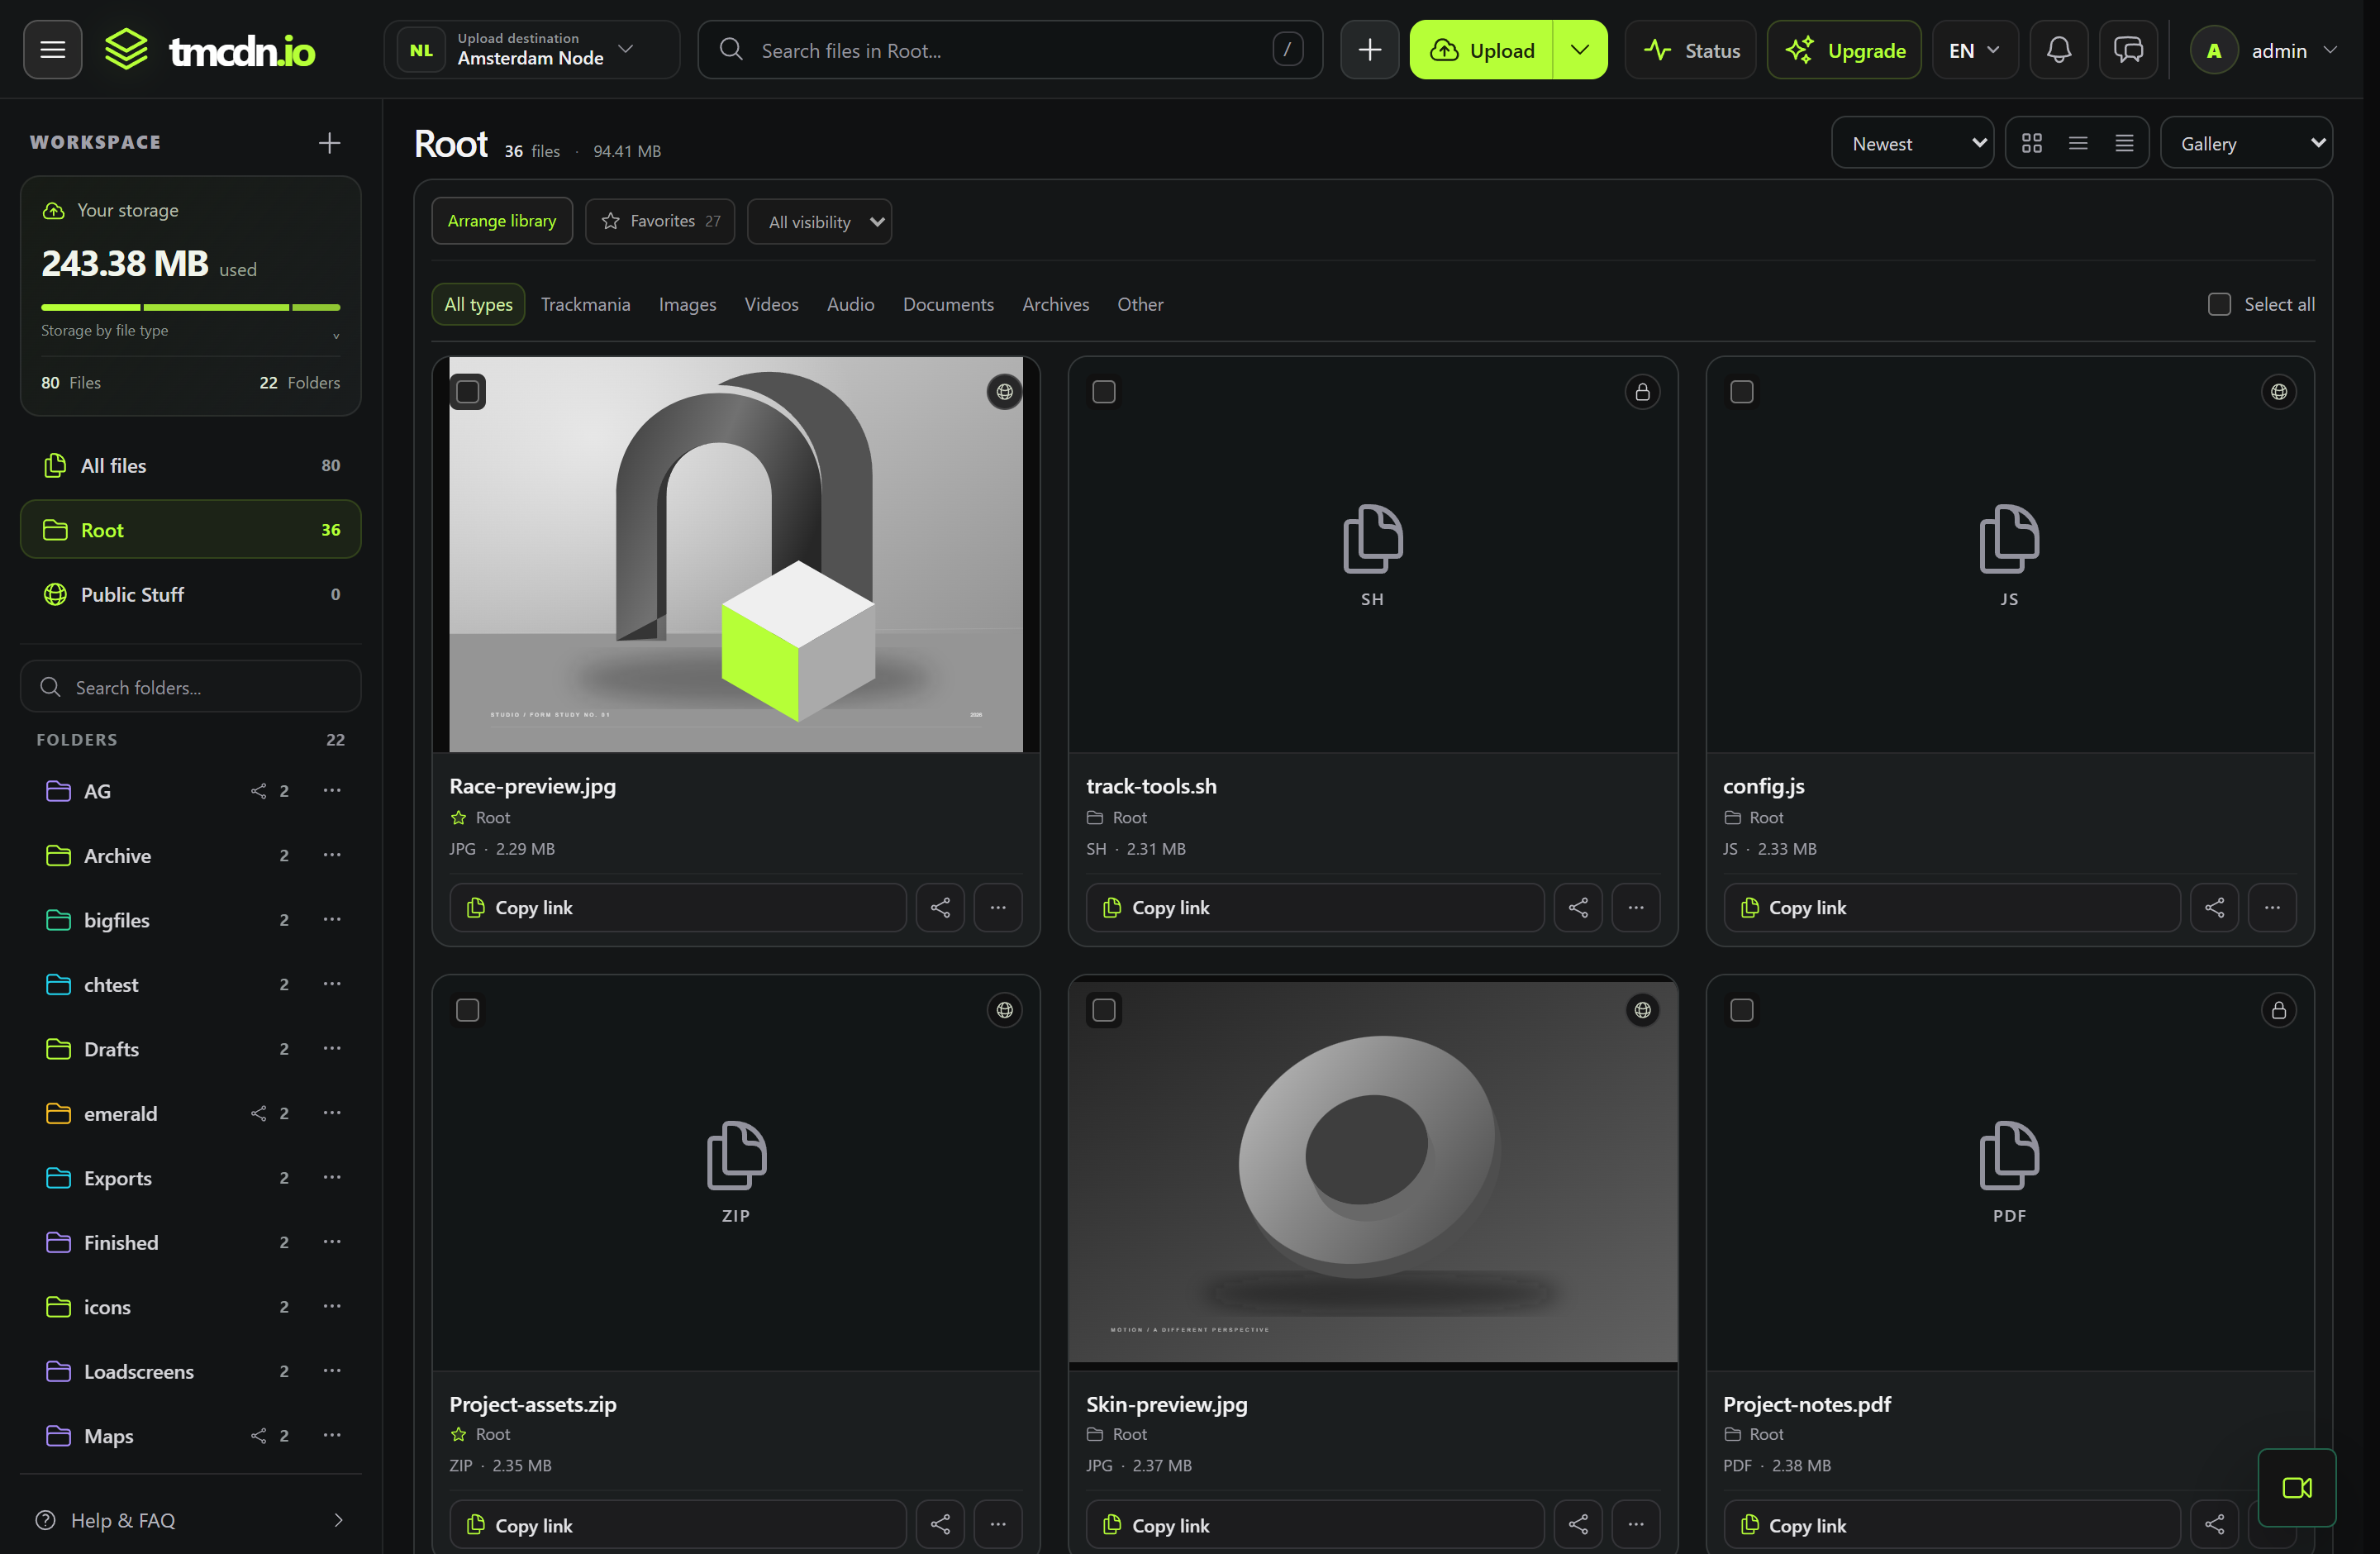Viewport: 2380px width, 1554px height.
Task: Click the Upgrade button
Action: point(1844,49)
